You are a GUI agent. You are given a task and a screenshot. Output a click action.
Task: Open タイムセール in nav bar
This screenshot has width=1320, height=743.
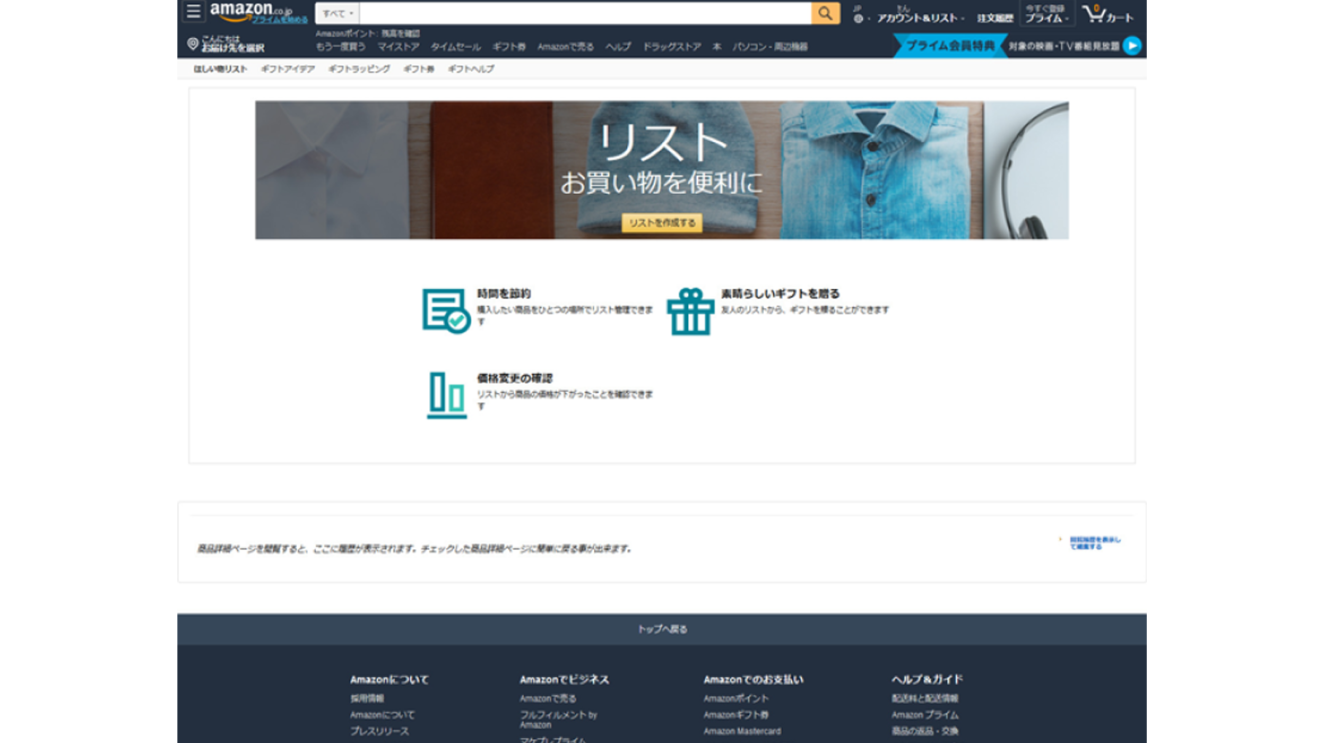tap(455, 47)
